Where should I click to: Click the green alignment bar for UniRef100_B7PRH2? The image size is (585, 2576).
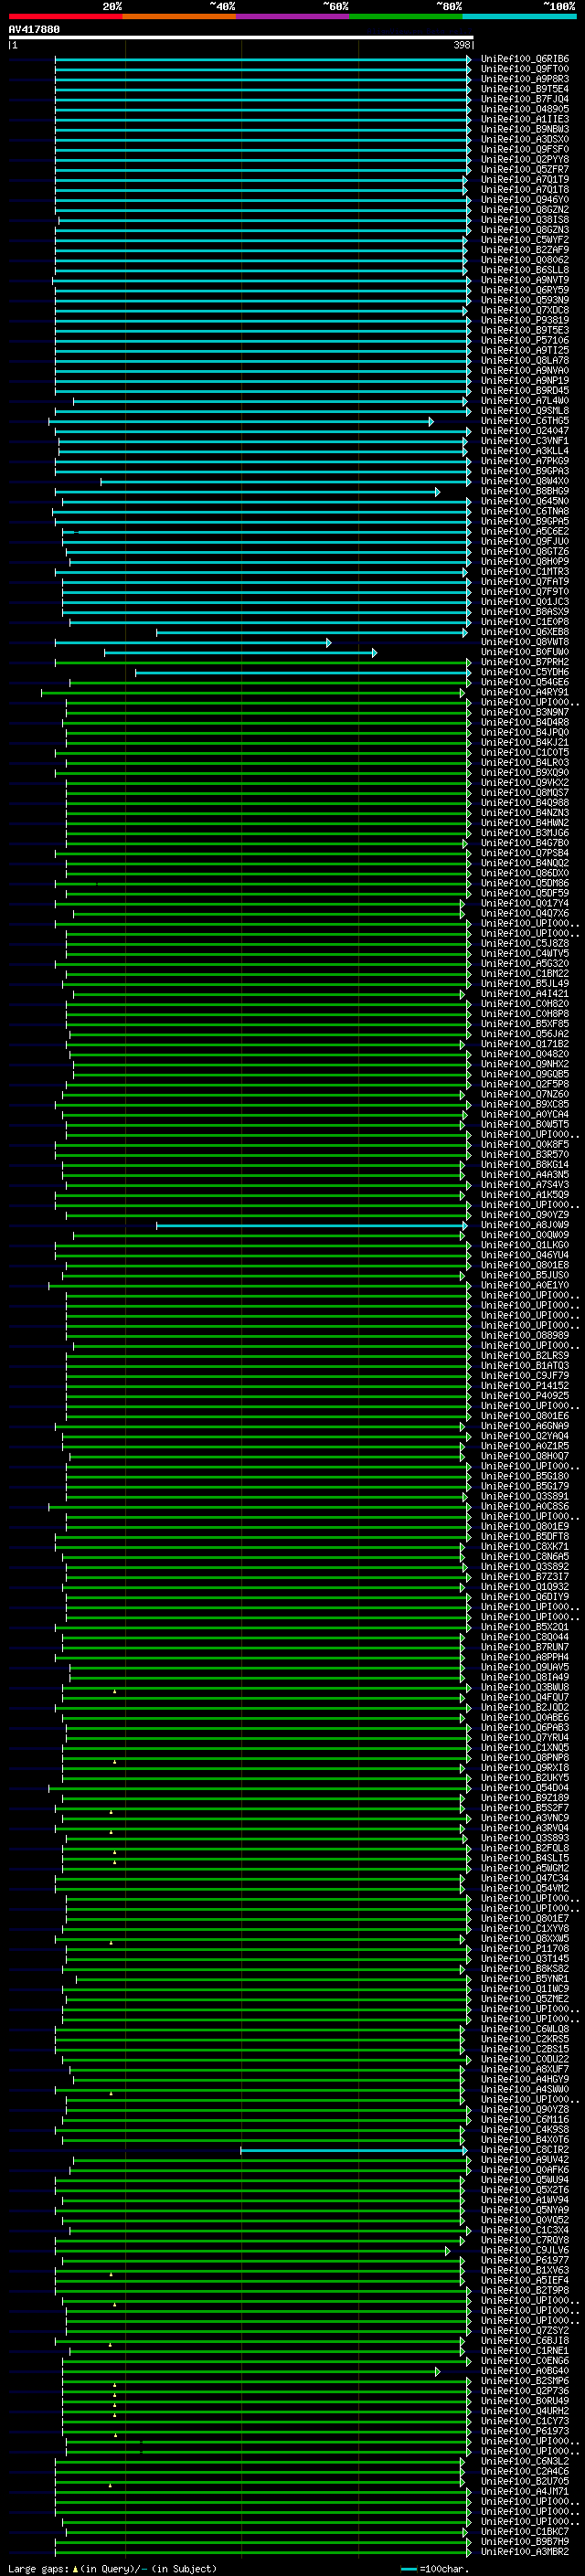[263, 662]
